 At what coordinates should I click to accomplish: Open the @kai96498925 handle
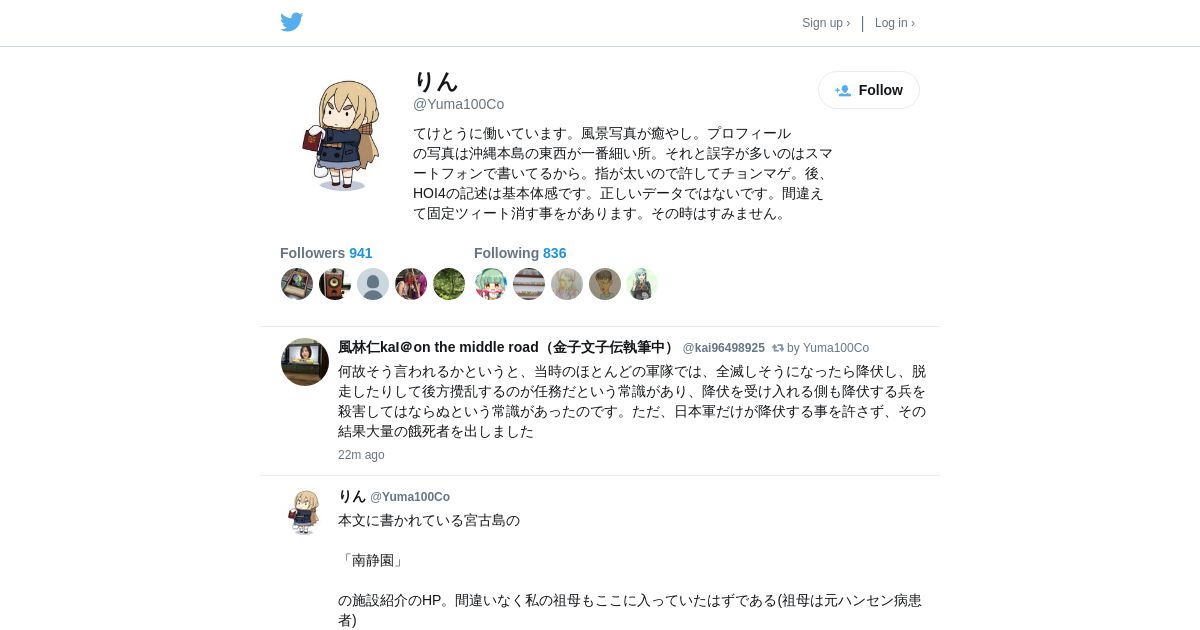724,348
